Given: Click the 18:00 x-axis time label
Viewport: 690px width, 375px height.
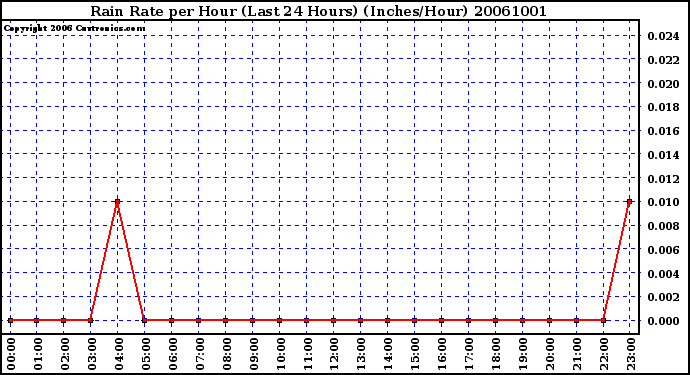Looking at the screenshot, I should [x=496, y=354].
